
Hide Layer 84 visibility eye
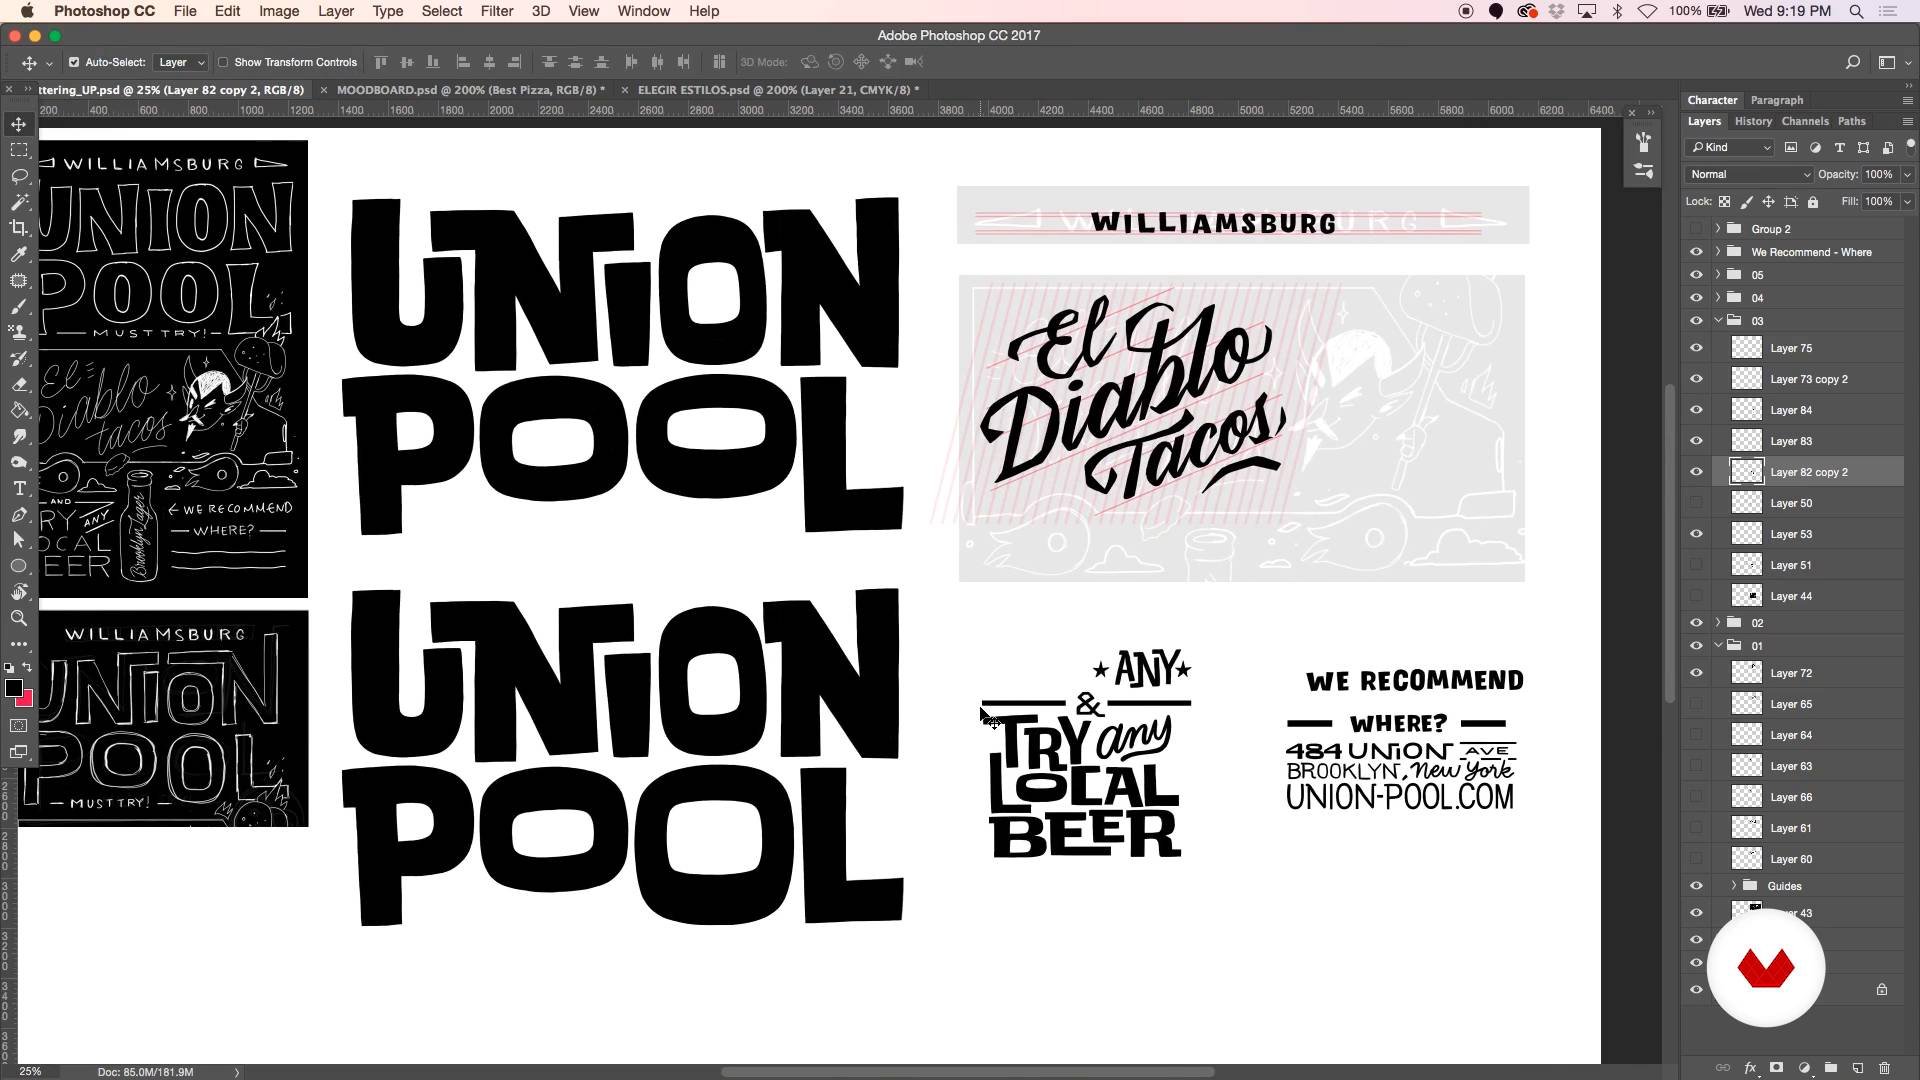[x=1696, y=410]
